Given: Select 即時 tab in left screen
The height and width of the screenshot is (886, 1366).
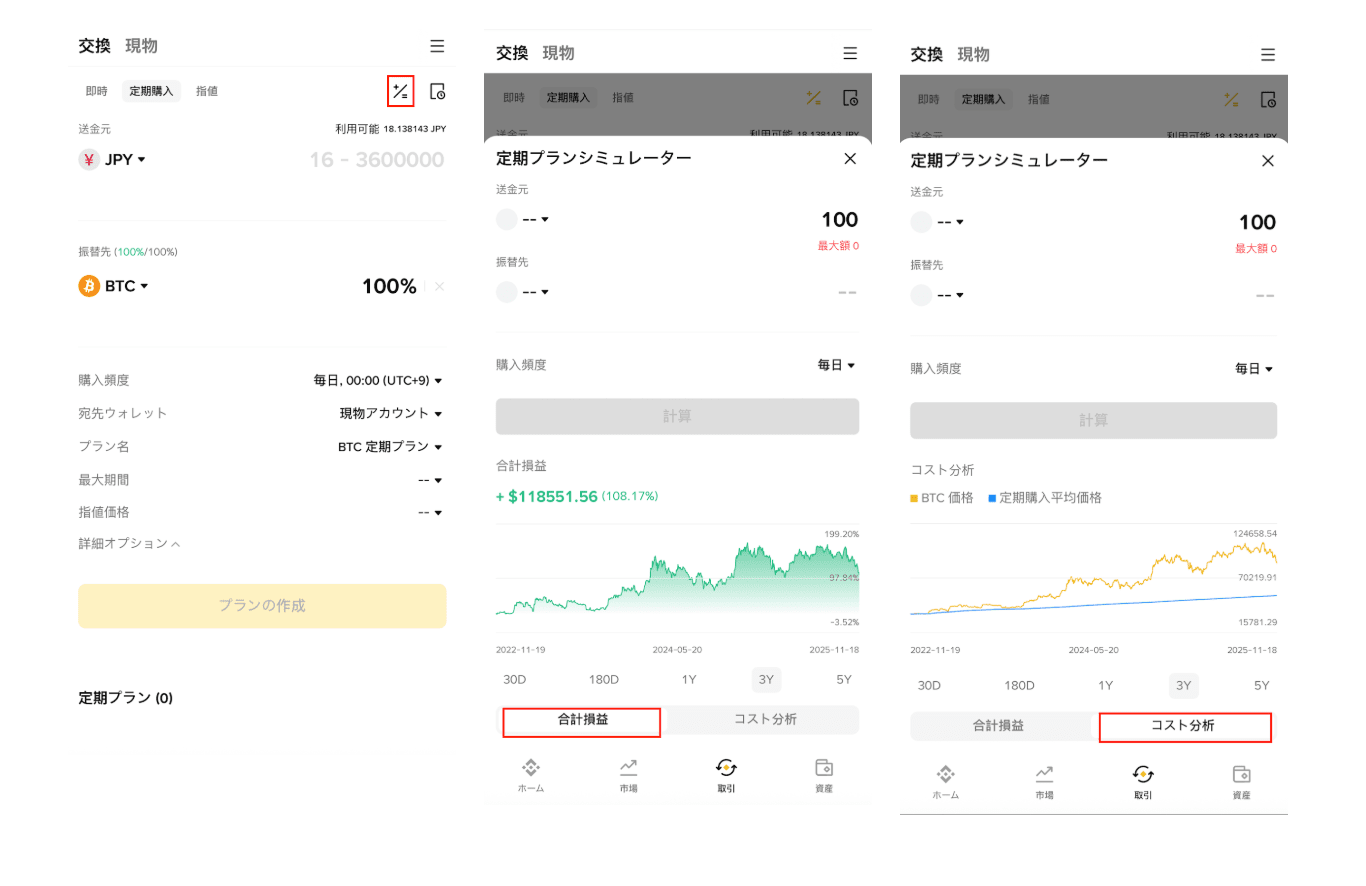Looking at the screenshot, I should [x=96, y=91].
